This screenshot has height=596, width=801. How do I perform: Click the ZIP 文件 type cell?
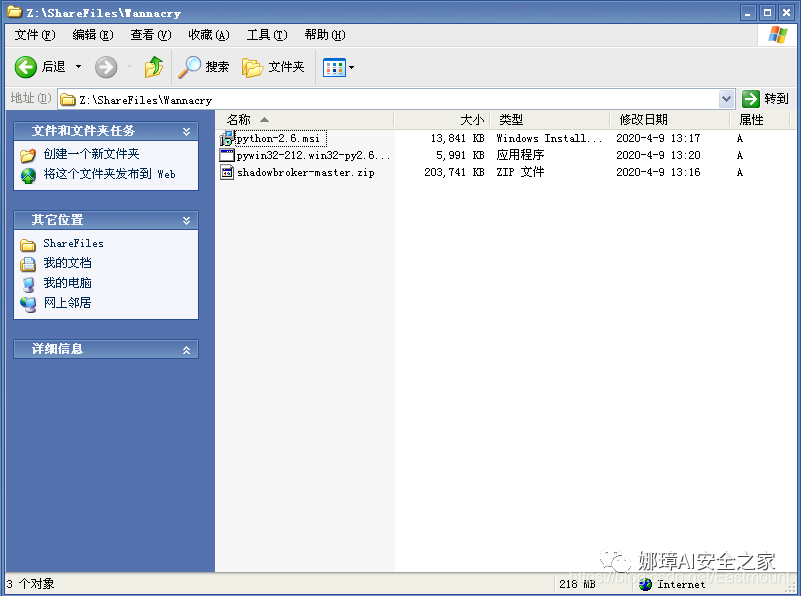(x=520, y=172)
